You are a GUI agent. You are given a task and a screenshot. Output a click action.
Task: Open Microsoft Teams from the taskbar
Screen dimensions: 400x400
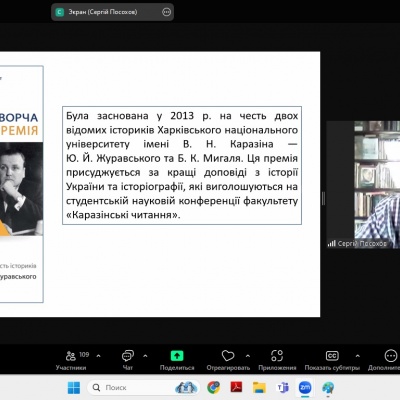(283, 388)
